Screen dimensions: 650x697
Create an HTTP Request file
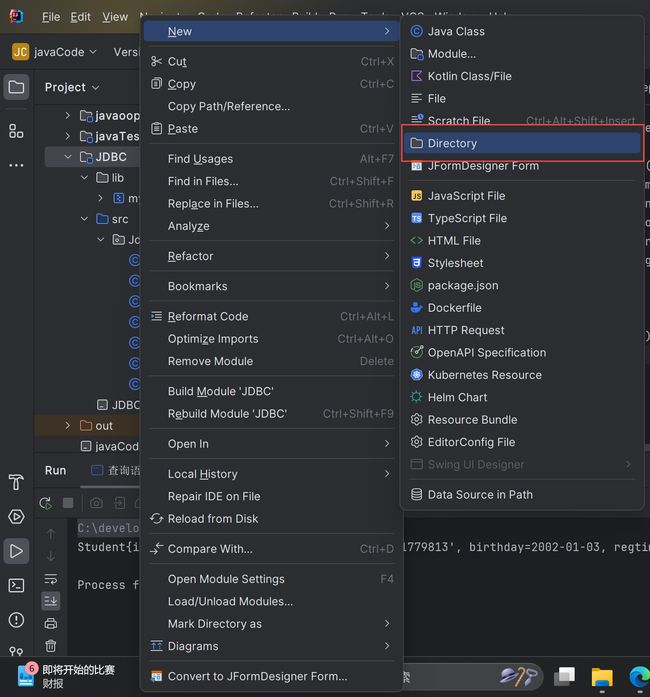(x=522, y=330)
